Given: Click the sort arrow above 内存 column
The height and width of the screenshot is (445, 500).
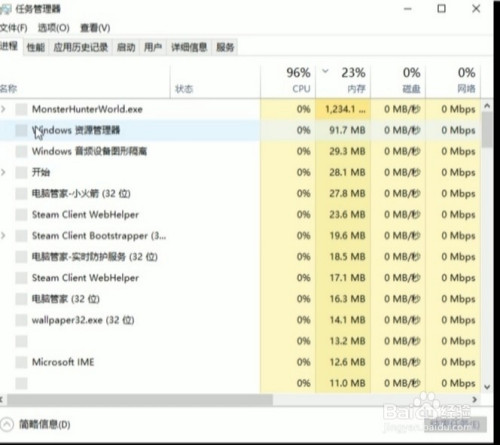Looking at the screenshot, I should click(x=325, y=71).
